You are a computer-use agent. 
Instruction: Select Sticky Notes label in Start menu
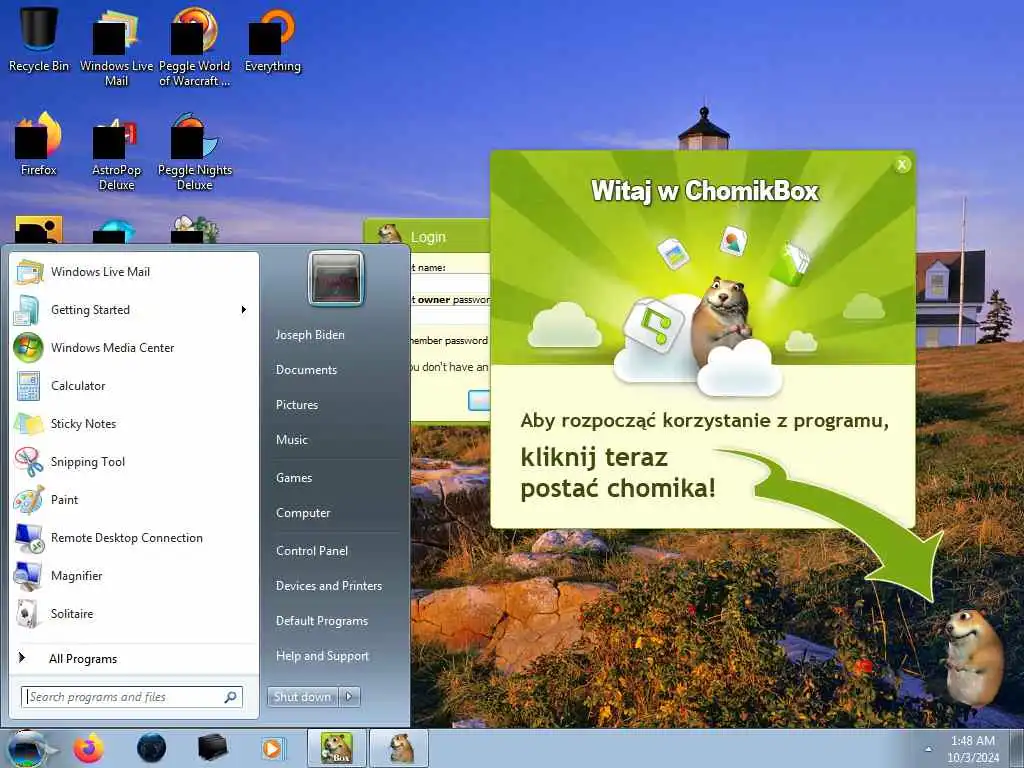coord(83,423)
